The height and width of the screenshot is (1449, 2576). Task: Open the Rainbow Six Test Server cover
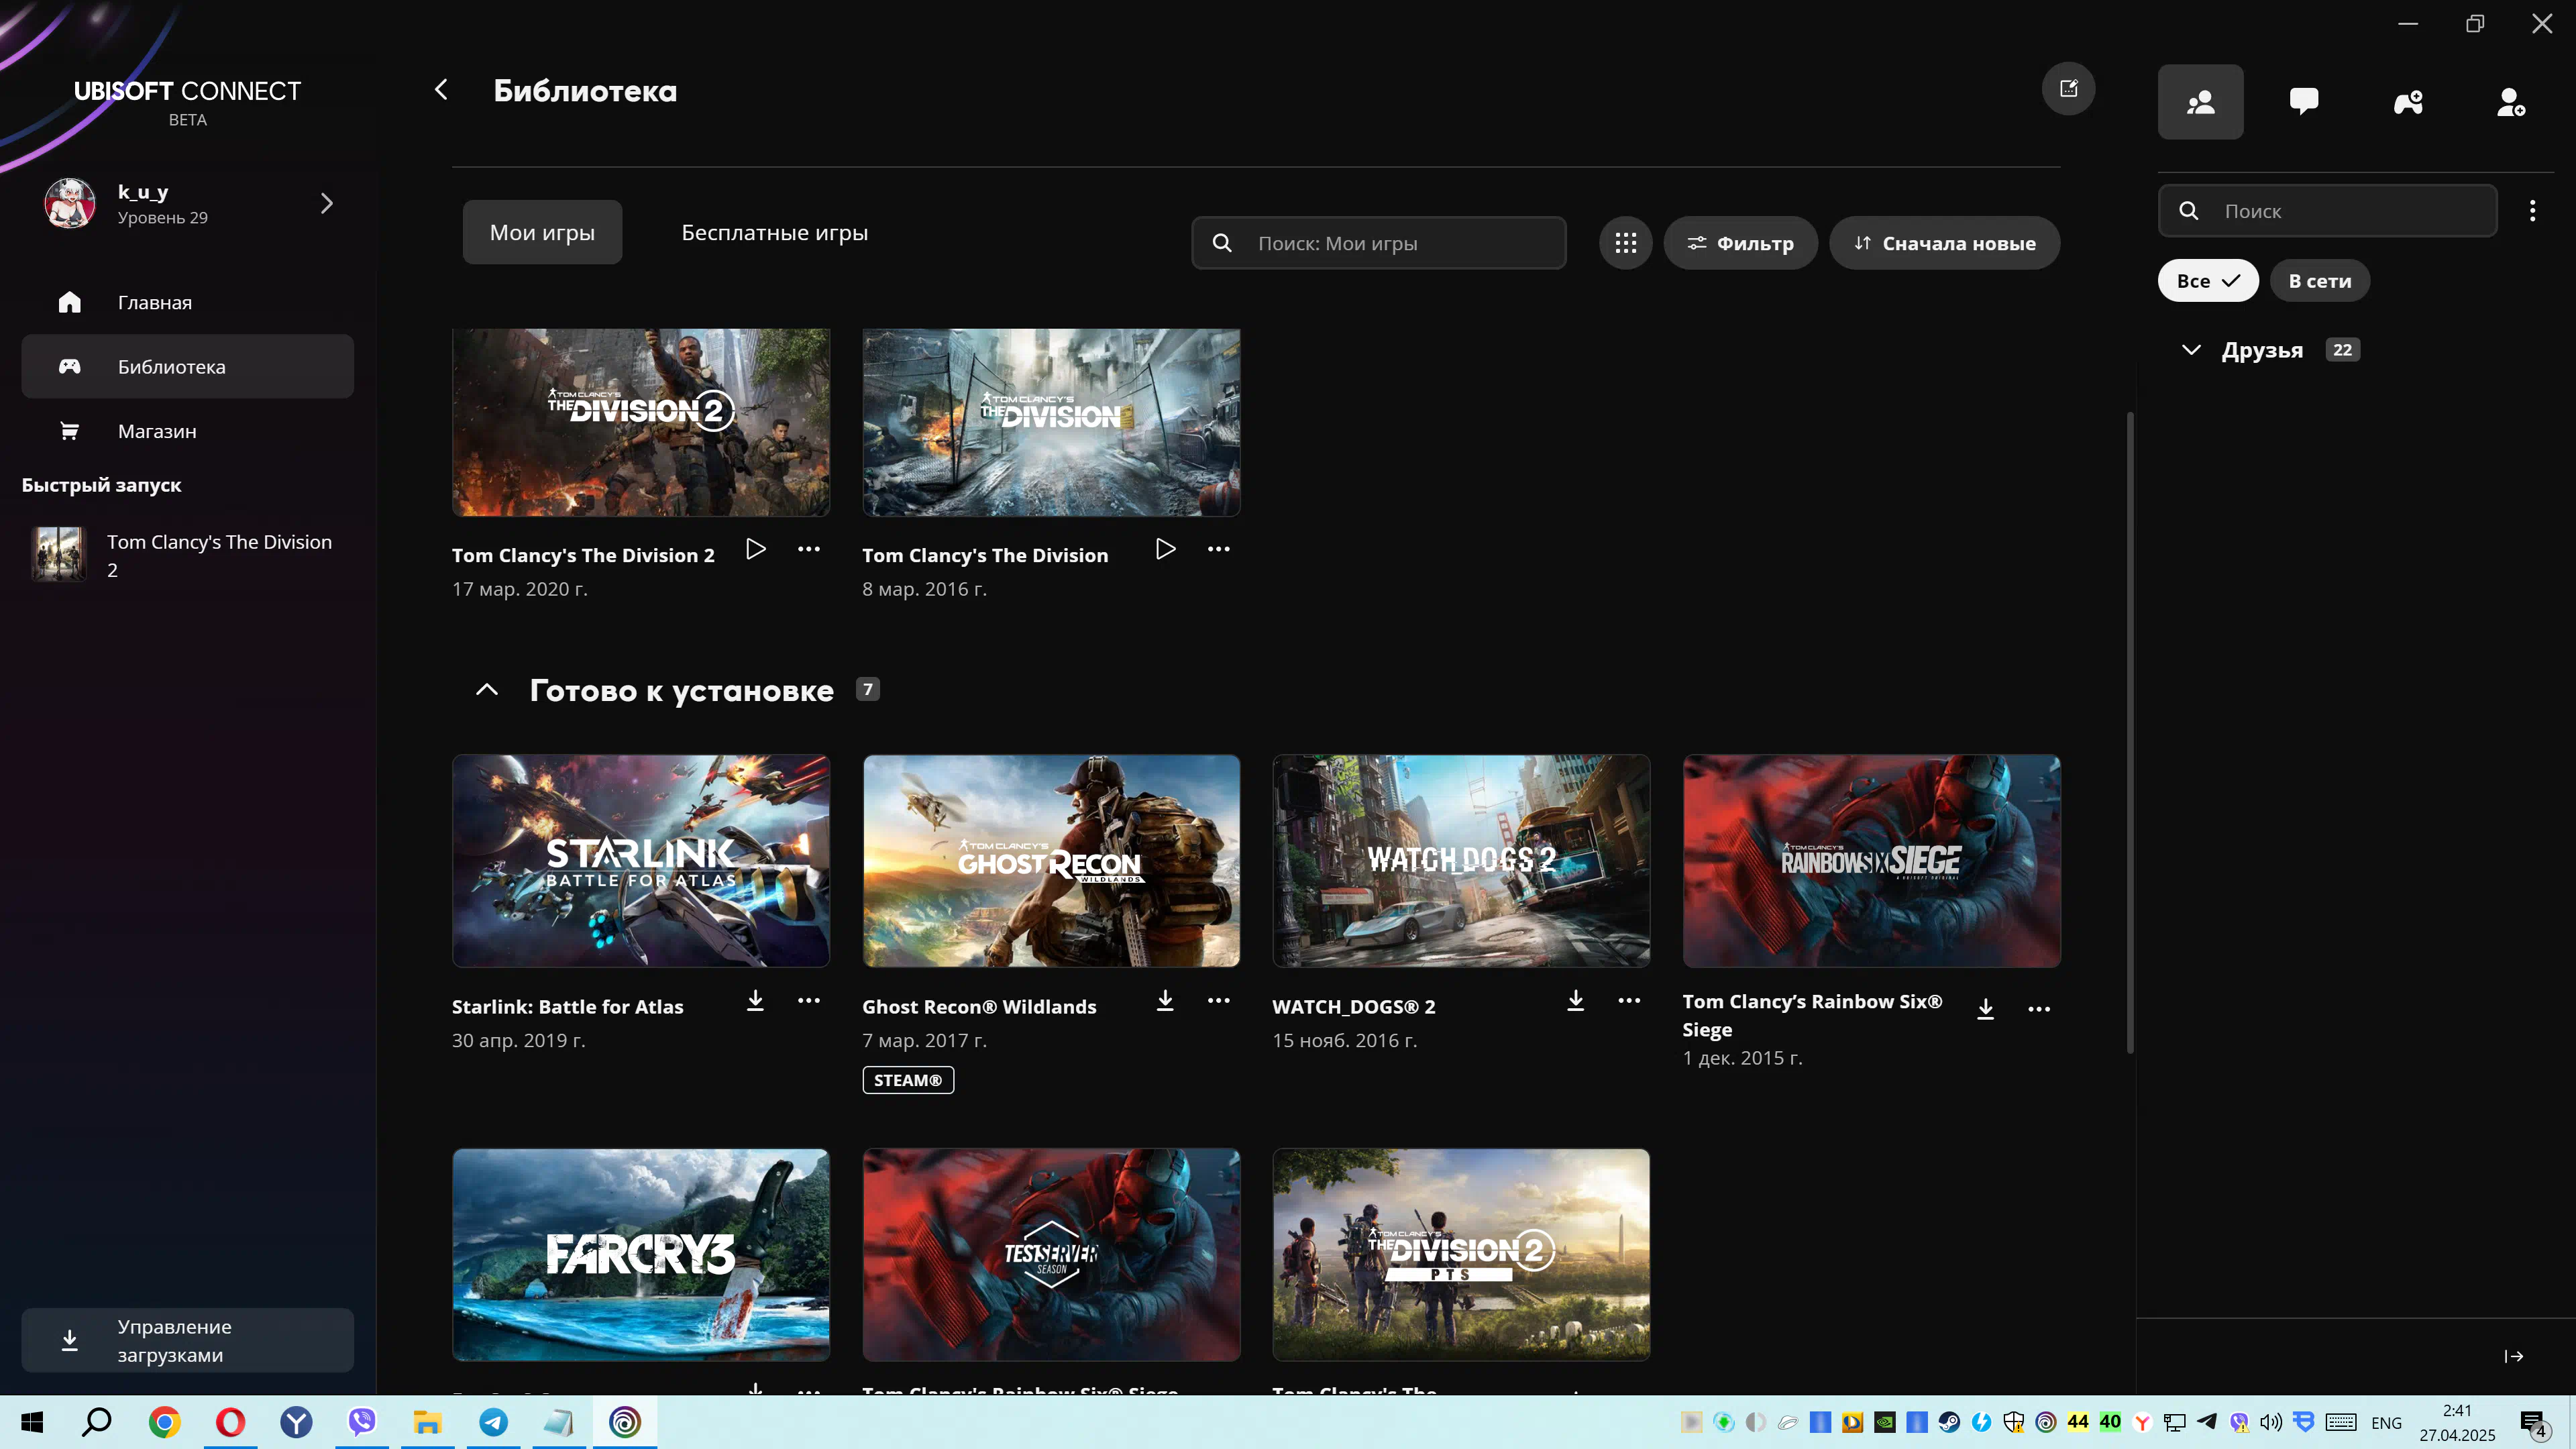tap(1051, 1255)
